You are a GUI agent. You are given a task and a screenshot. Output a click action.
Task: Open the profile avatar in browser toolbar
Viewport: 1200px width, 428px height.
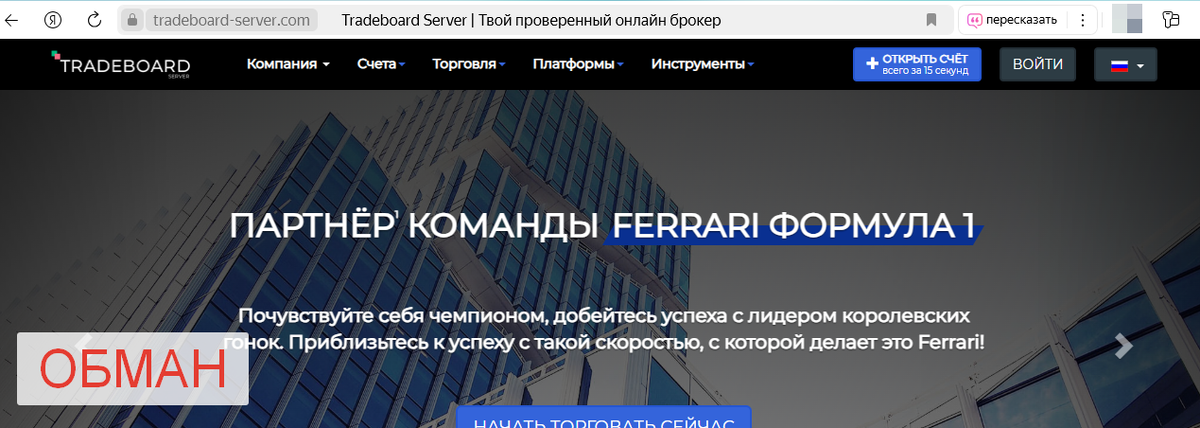pyautogui.click(x=1127, y=20)
